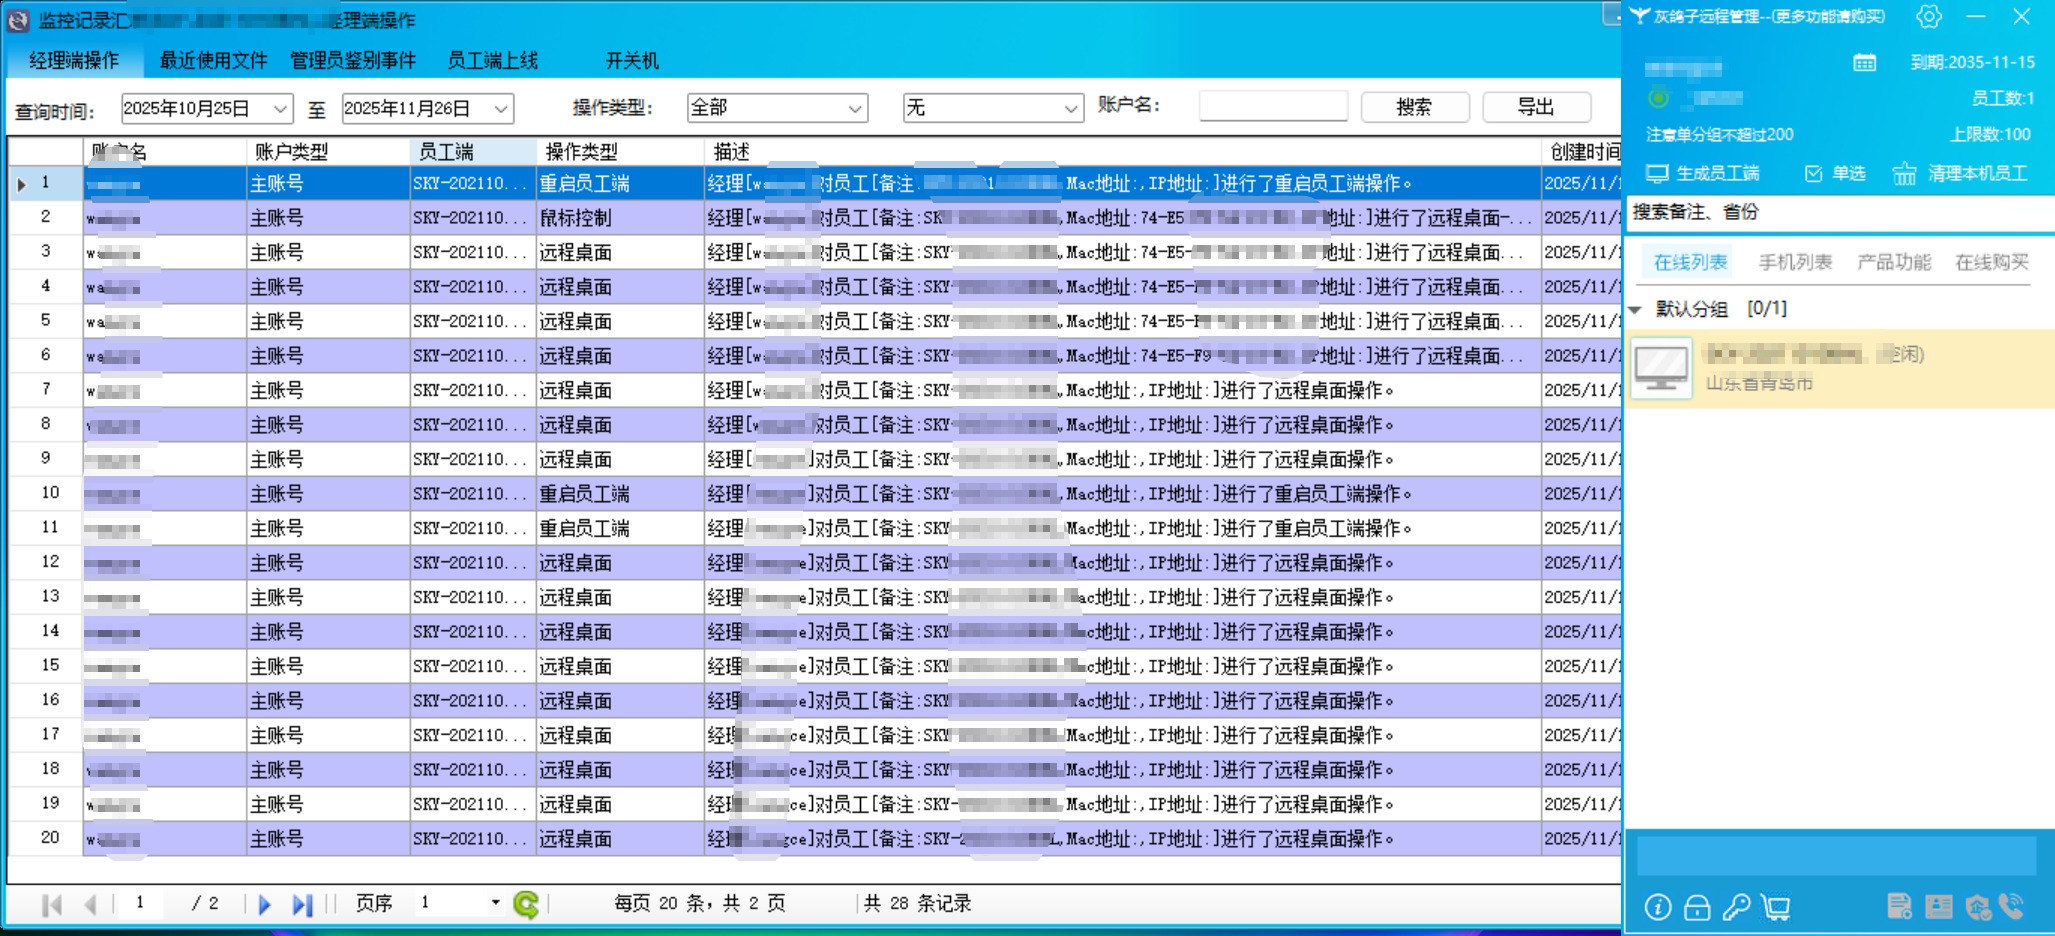Jump to last page of records

(x=302, y=904)
